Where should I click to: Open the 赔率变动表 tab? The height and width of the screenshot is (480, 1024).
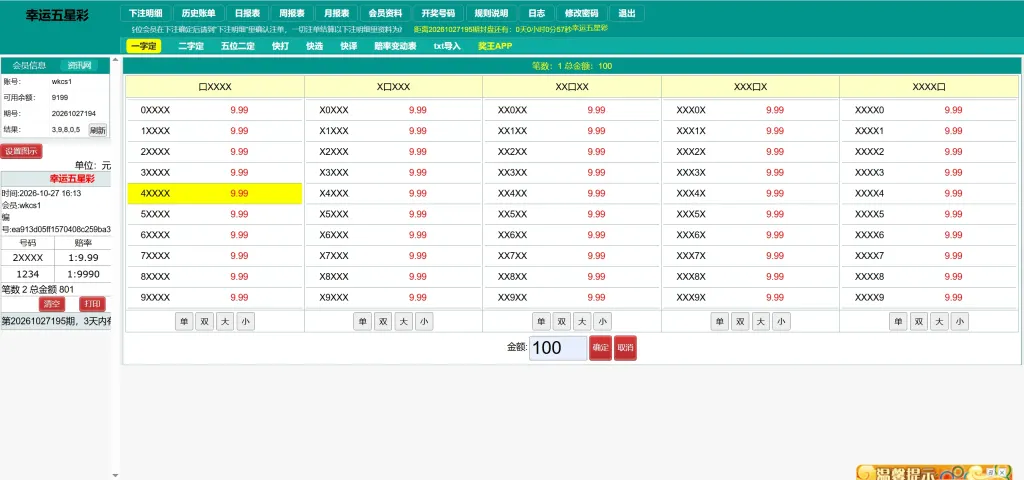coord(395,46)
